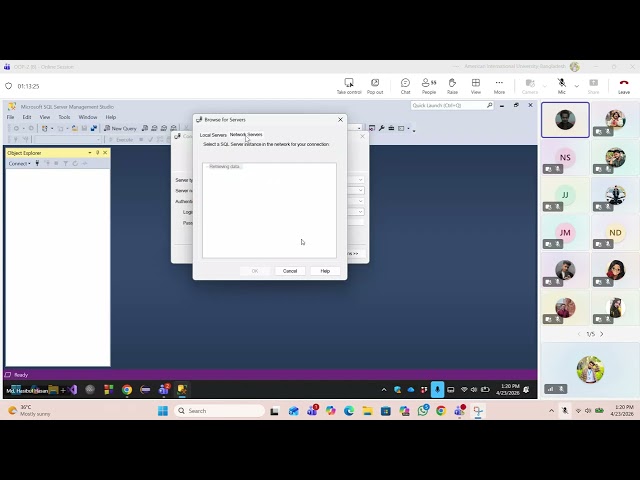Open the Camera options dropdown arrow
This screenshot has width=640, height=480.
coord(544,86)
